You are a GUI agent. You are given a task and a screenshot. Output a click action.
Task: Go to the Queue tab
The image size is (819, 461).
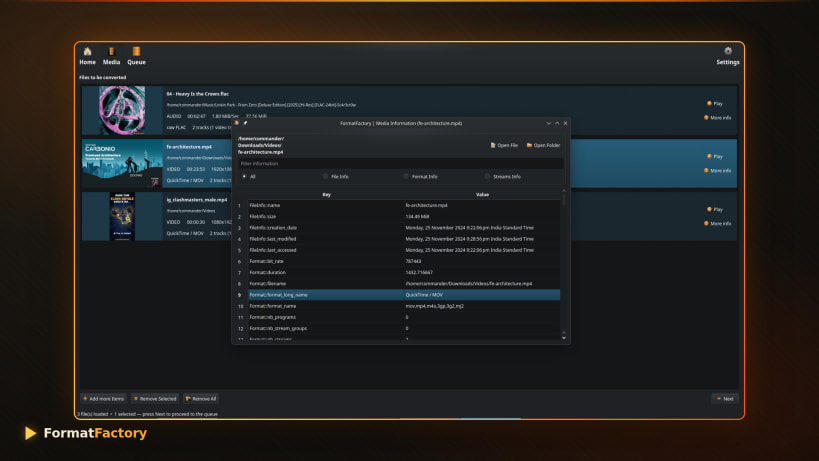click(136, 56)
